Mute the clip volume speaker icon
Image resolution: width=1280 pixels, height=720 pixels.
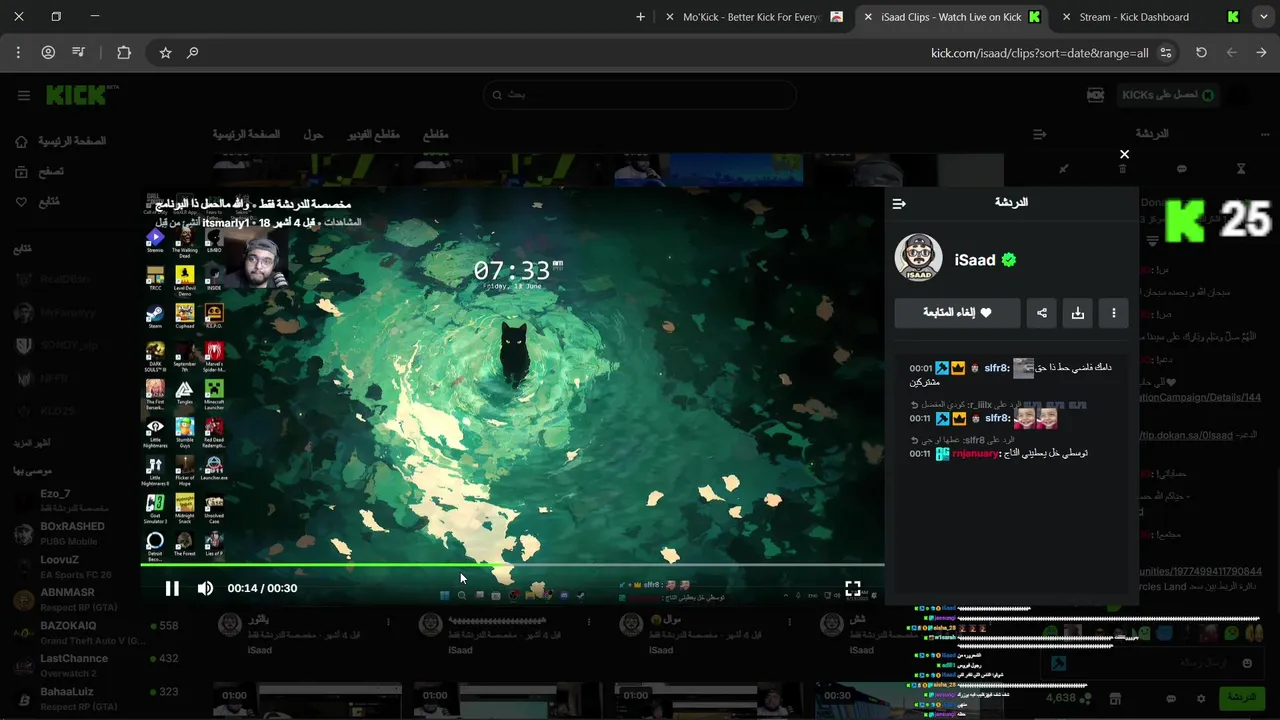pyautogui.click(x=205, y=588)
